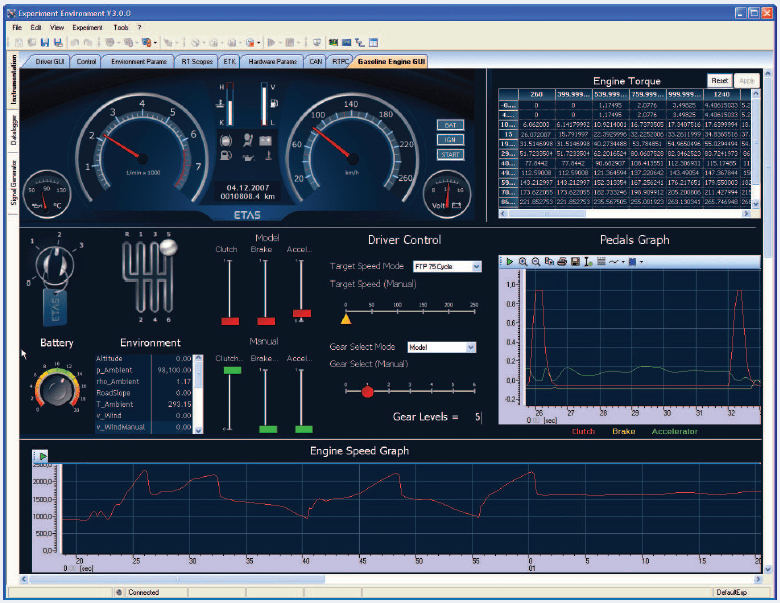Click the gear shifter knob
The height and width of the screenshot is (603, 780).
click(168, 247)
